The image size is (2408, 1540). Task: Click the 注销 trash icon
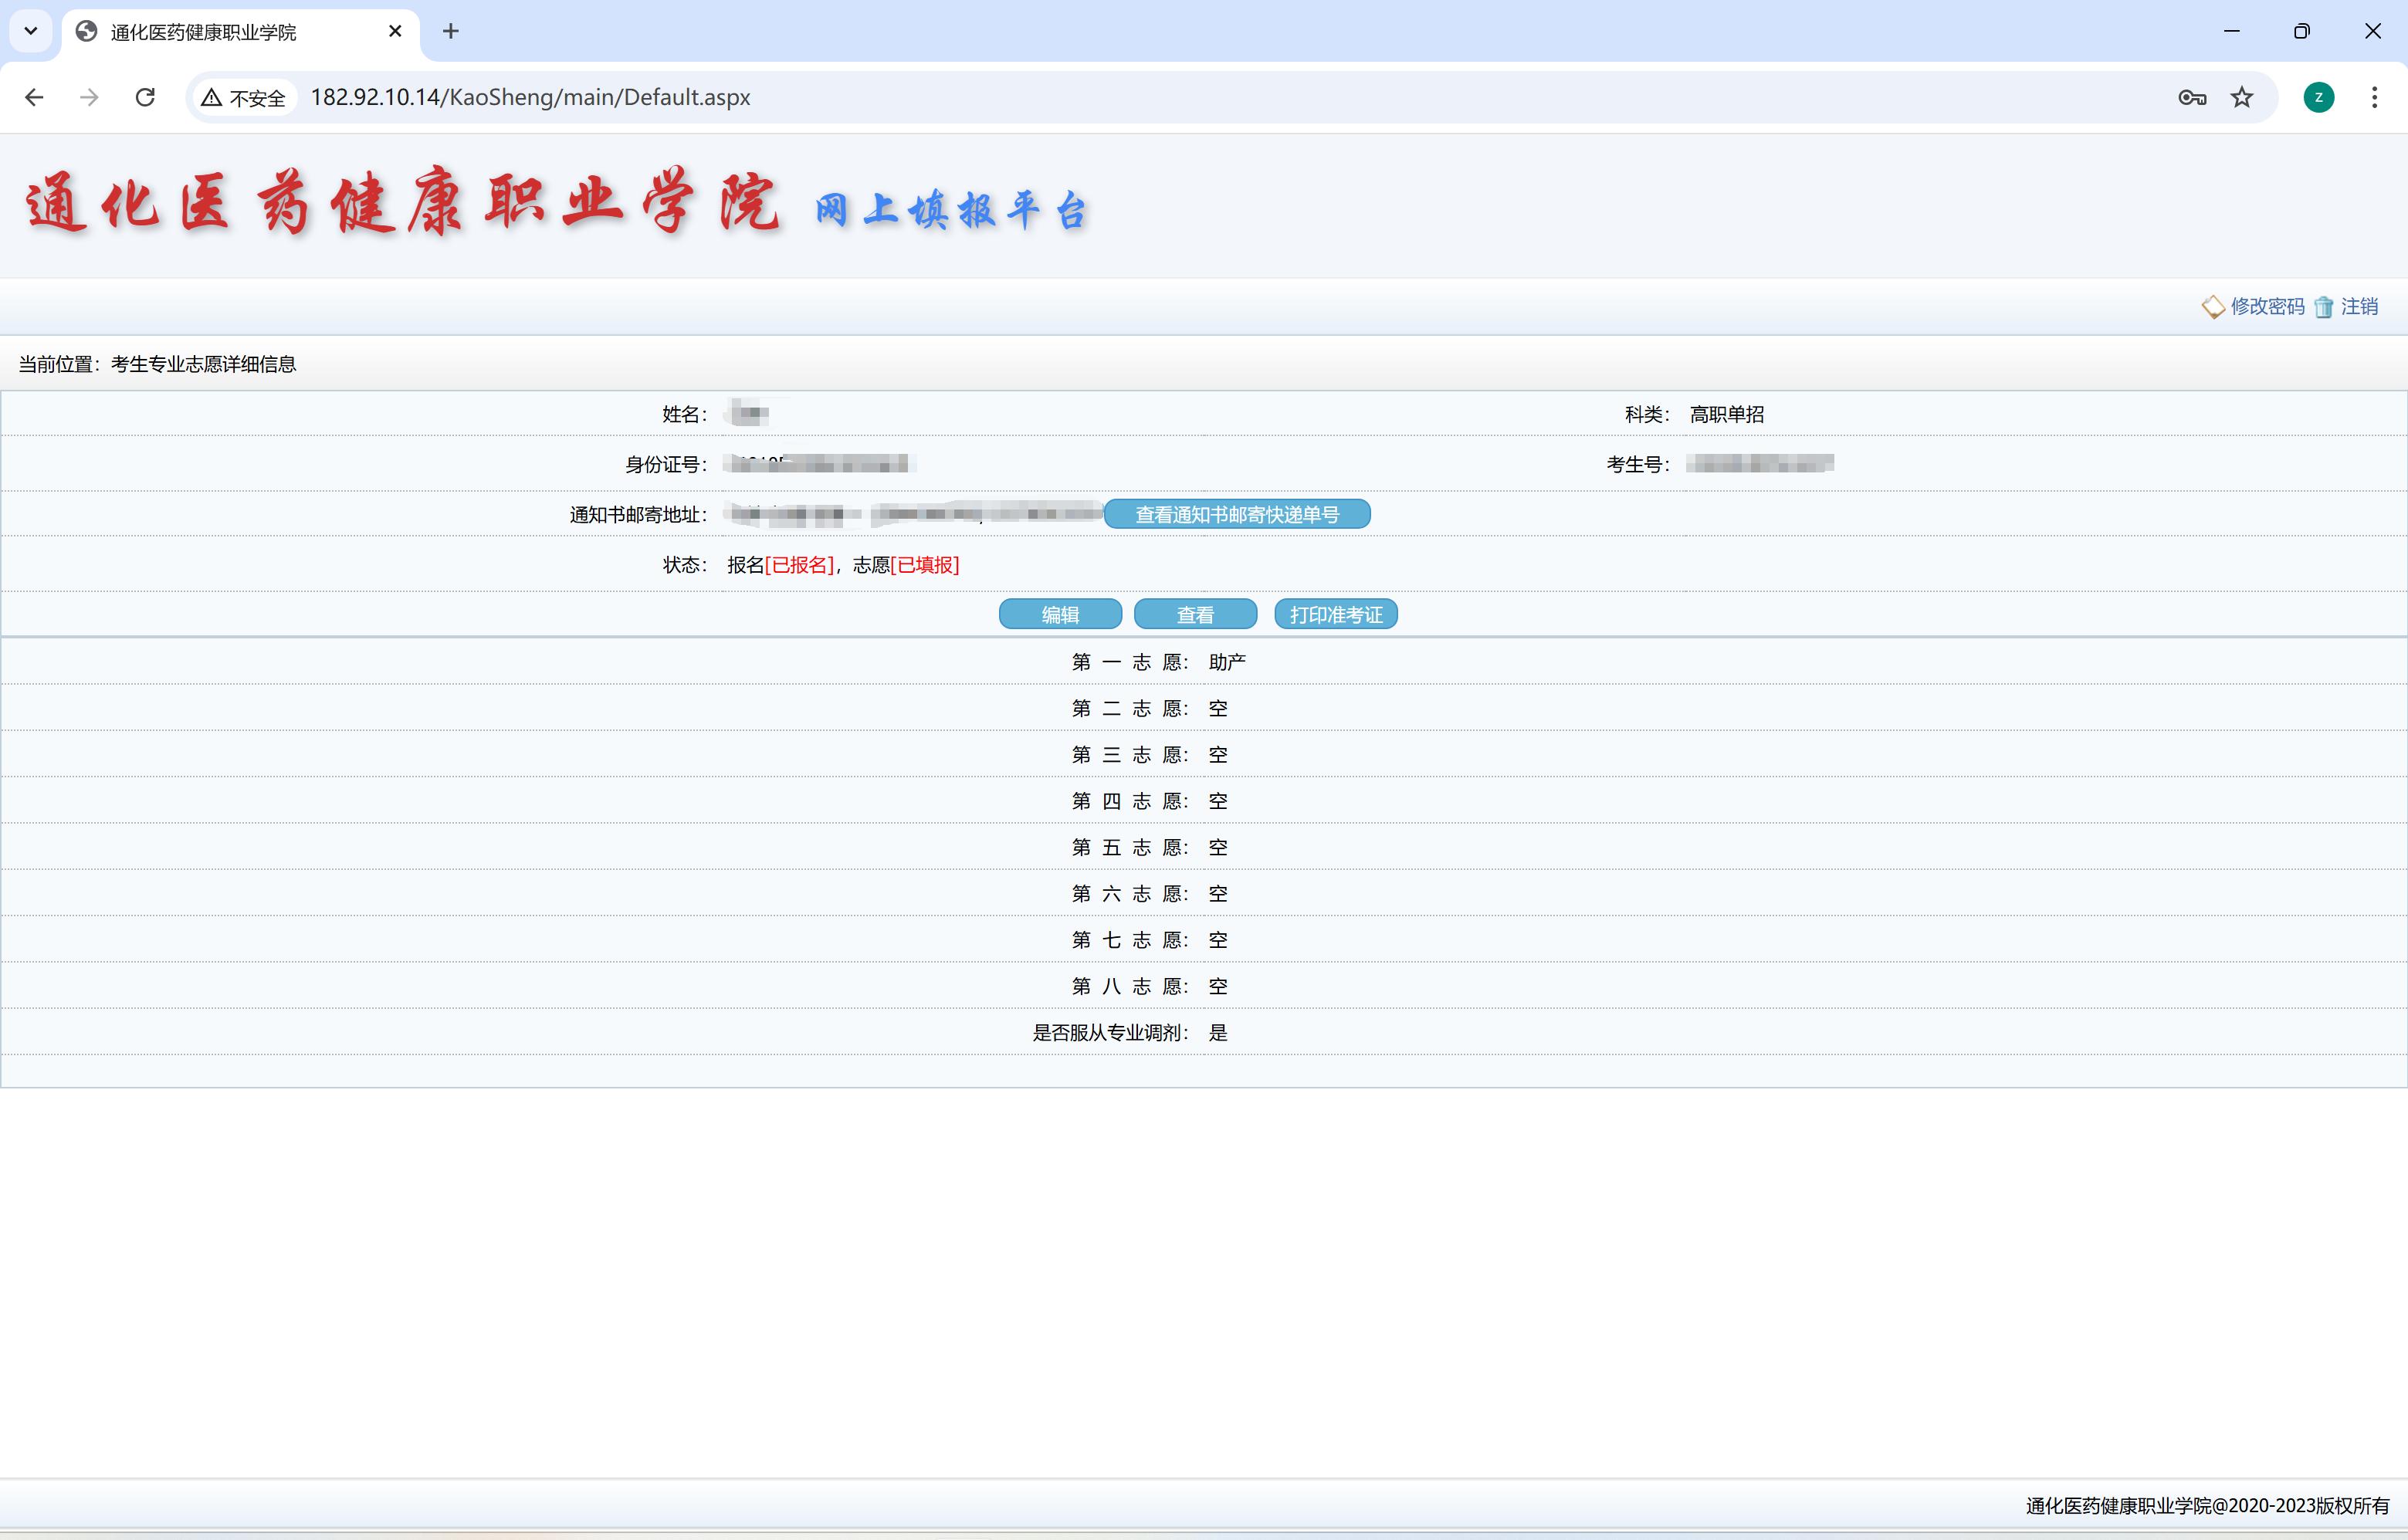tap(2324, 307)
